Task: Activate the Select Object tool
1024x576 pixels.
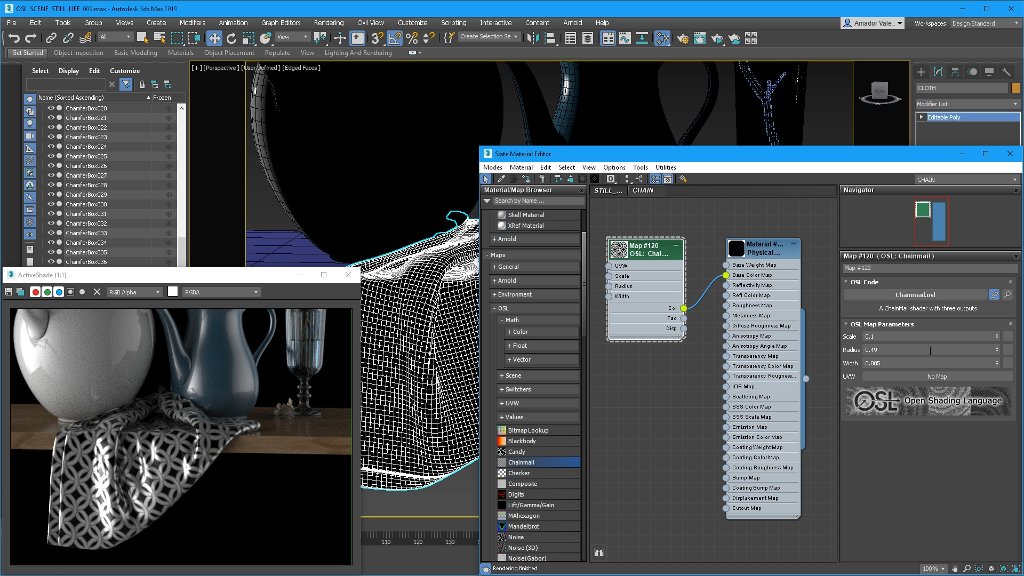Action: point(142,39)
